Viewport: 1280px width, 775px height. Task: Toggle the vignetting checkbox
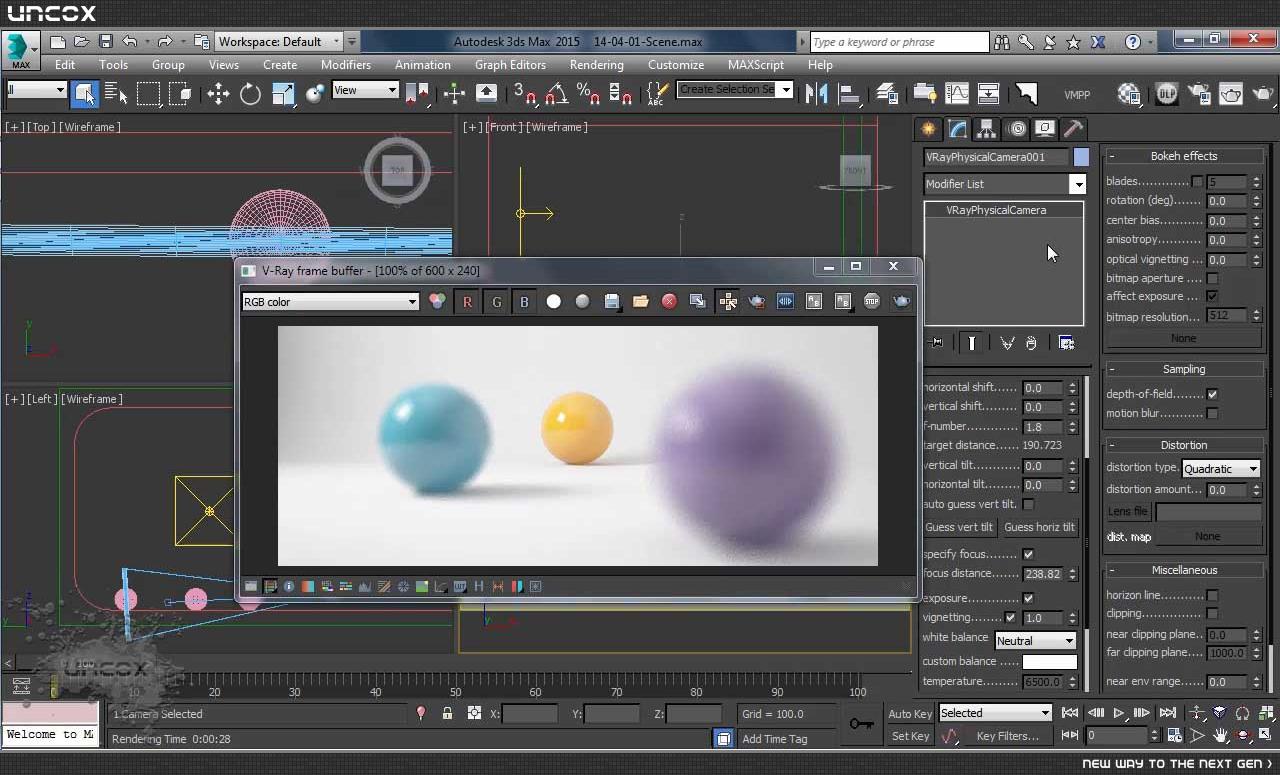click(1010, 618)
